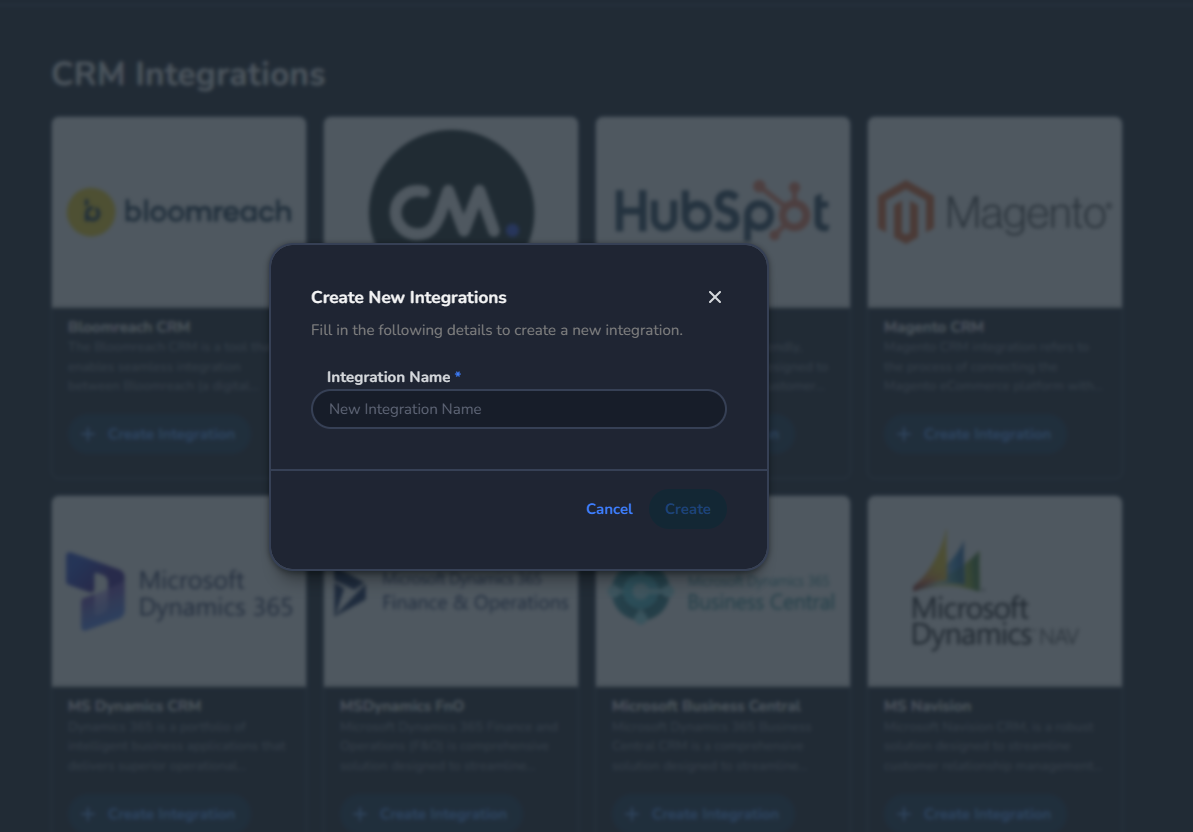This screenshot has height=832, width=1193.
Task: Click Create Integration under Bloomreach CRM
Action: coord(160,434)
